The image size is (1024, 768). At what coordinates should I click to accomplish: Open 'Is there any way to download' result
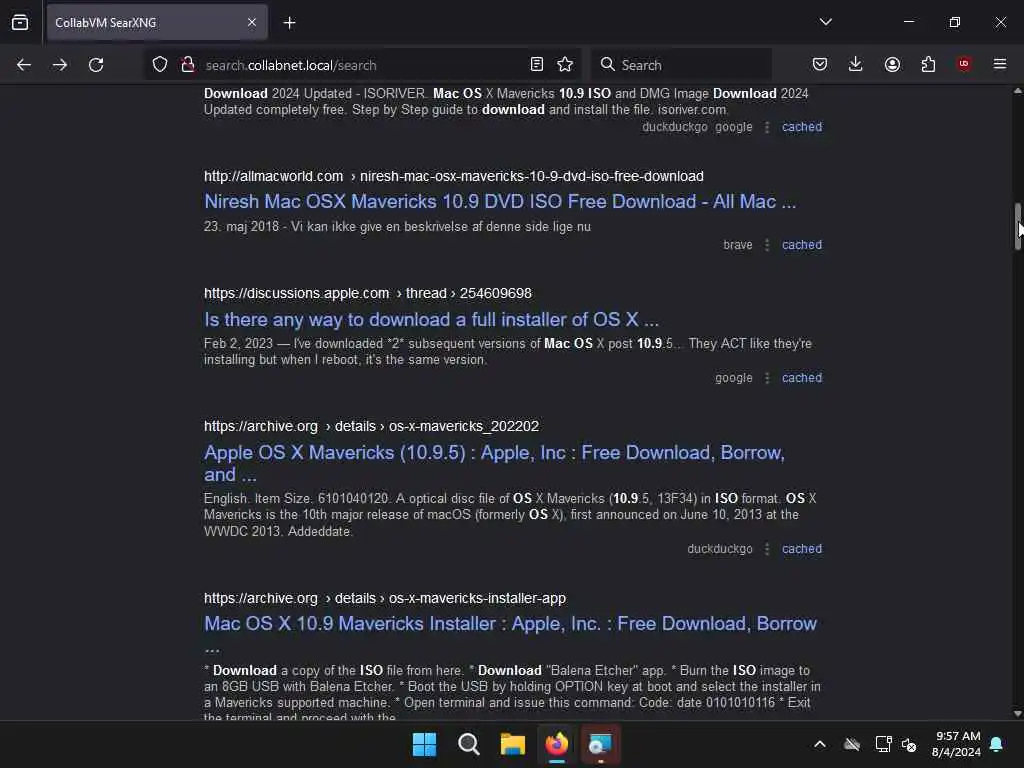pyautogui.click(x=431, y=319)
